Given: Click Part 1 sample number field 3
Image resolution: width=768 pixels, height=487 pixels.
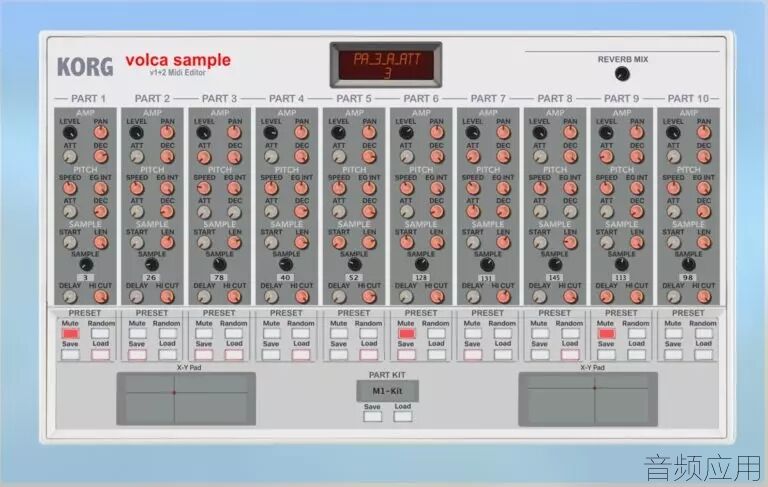Looking at the screenshot, I should click(x=86, y=278).
